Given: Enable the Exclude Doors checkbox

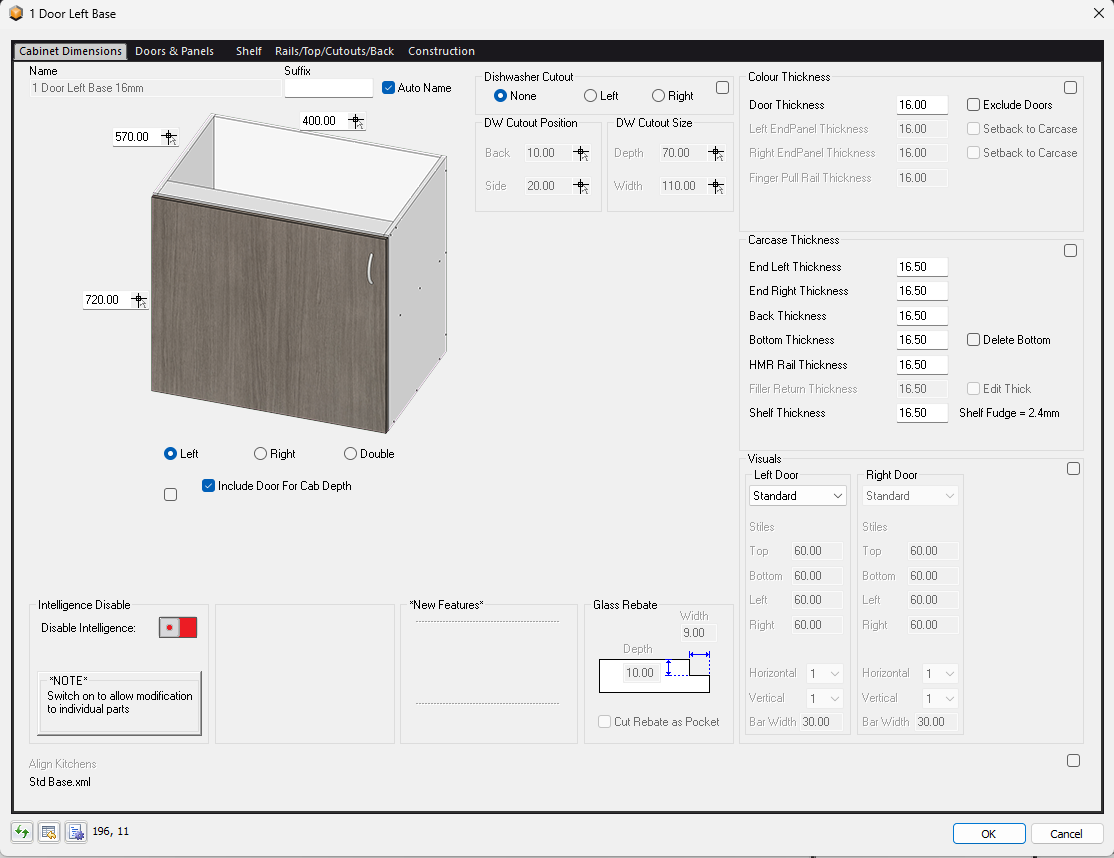Looking at the screenshot, I should coord(973,105).
